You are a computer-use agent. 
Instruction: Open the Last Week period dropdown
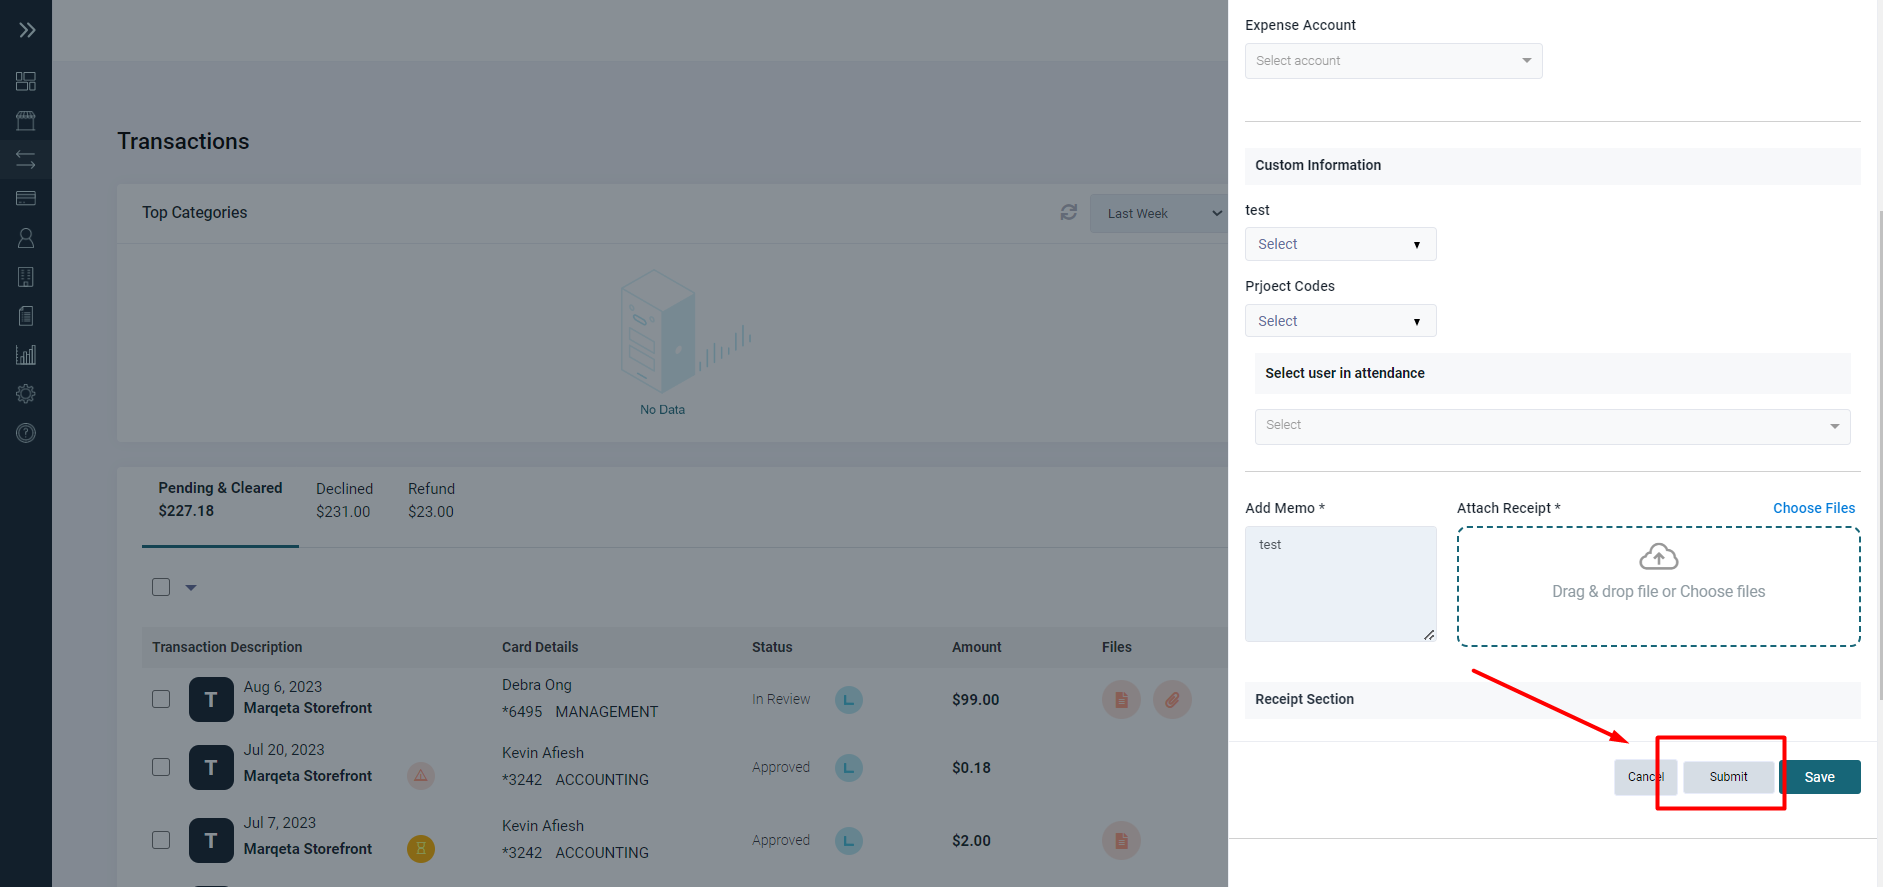pyautogui.click(x=1160, y=214)
